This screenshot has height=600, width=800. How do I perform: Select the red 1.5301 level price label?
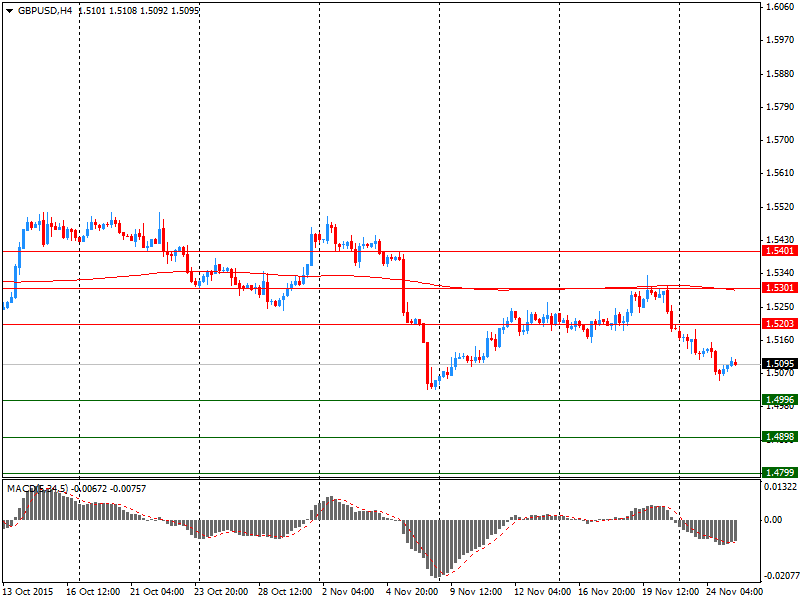780,288
